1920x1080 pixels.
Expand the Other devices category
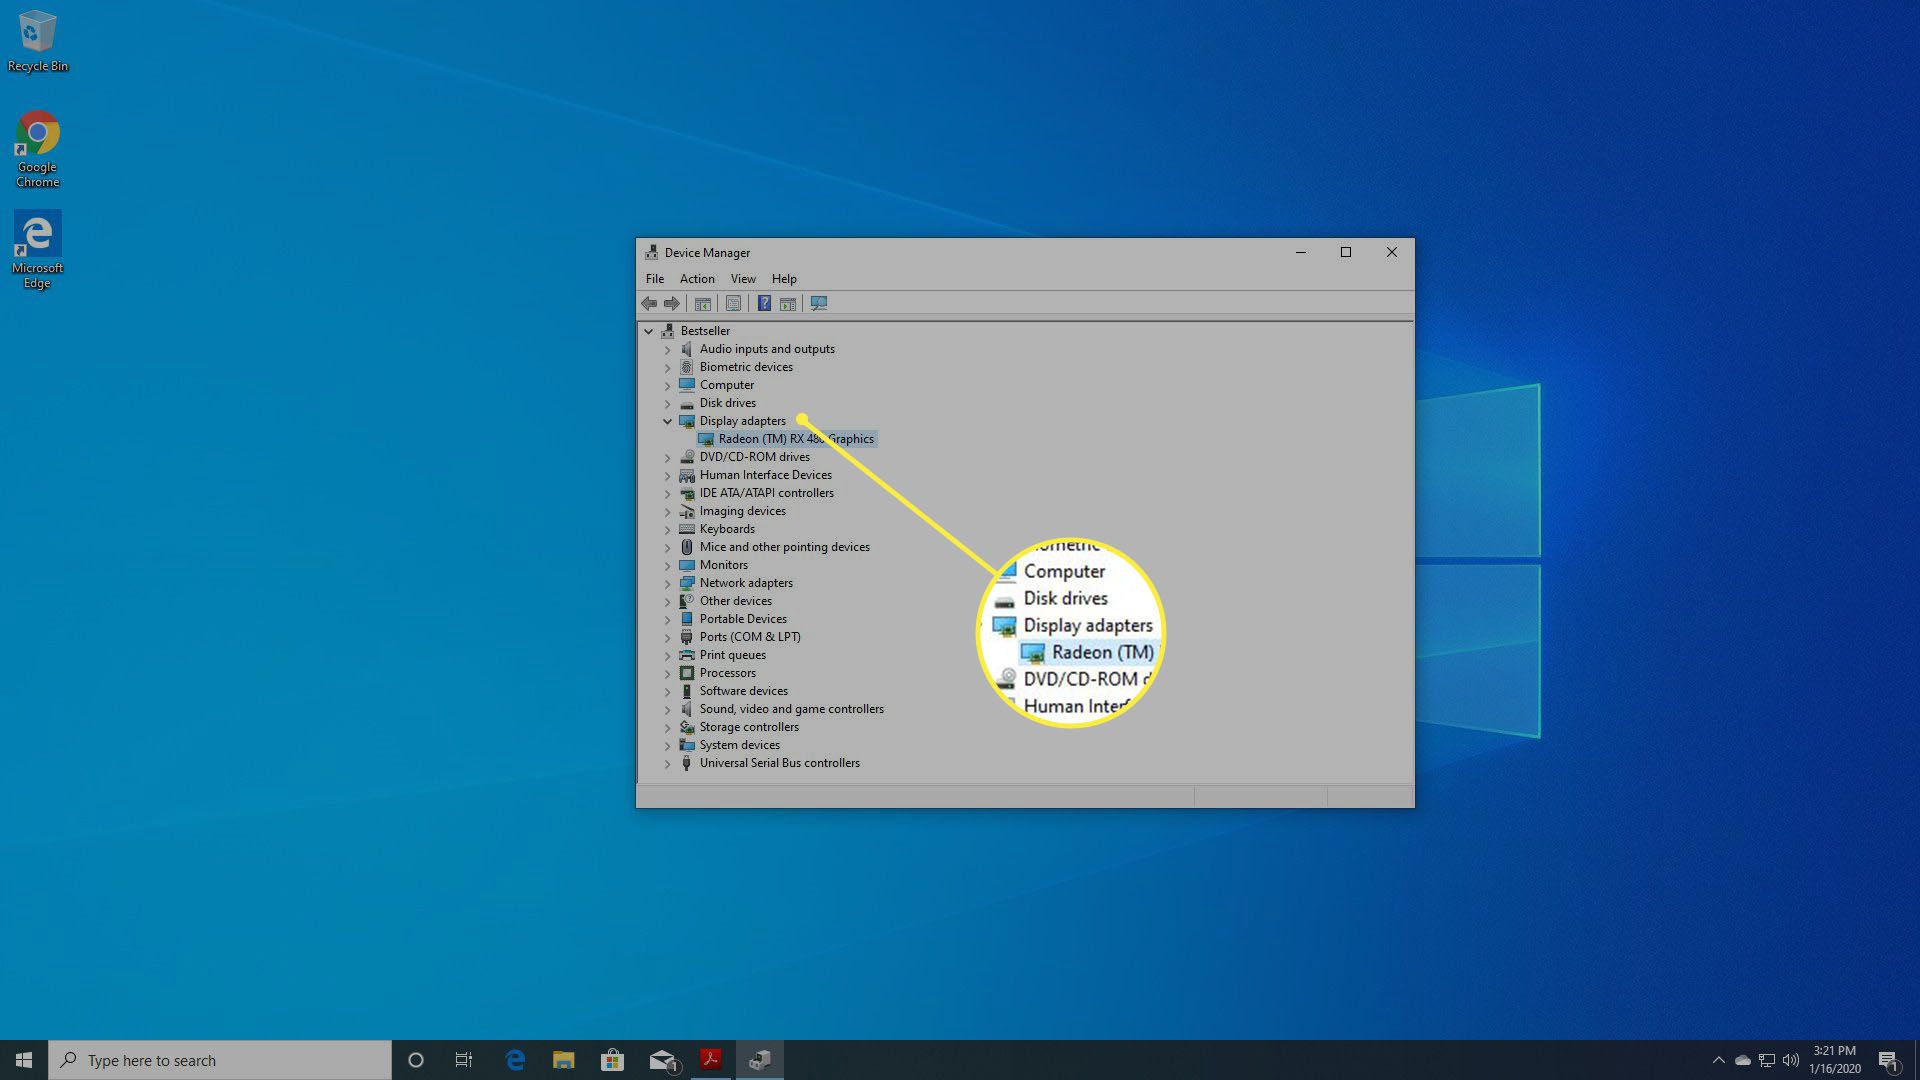click(x=668, y=601)
